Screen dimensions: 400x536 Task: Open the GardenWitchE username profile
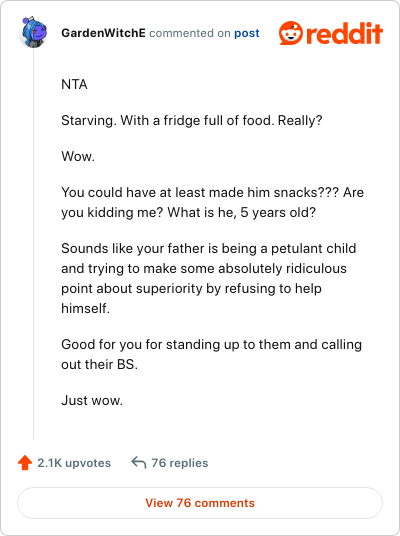point(103,33)
